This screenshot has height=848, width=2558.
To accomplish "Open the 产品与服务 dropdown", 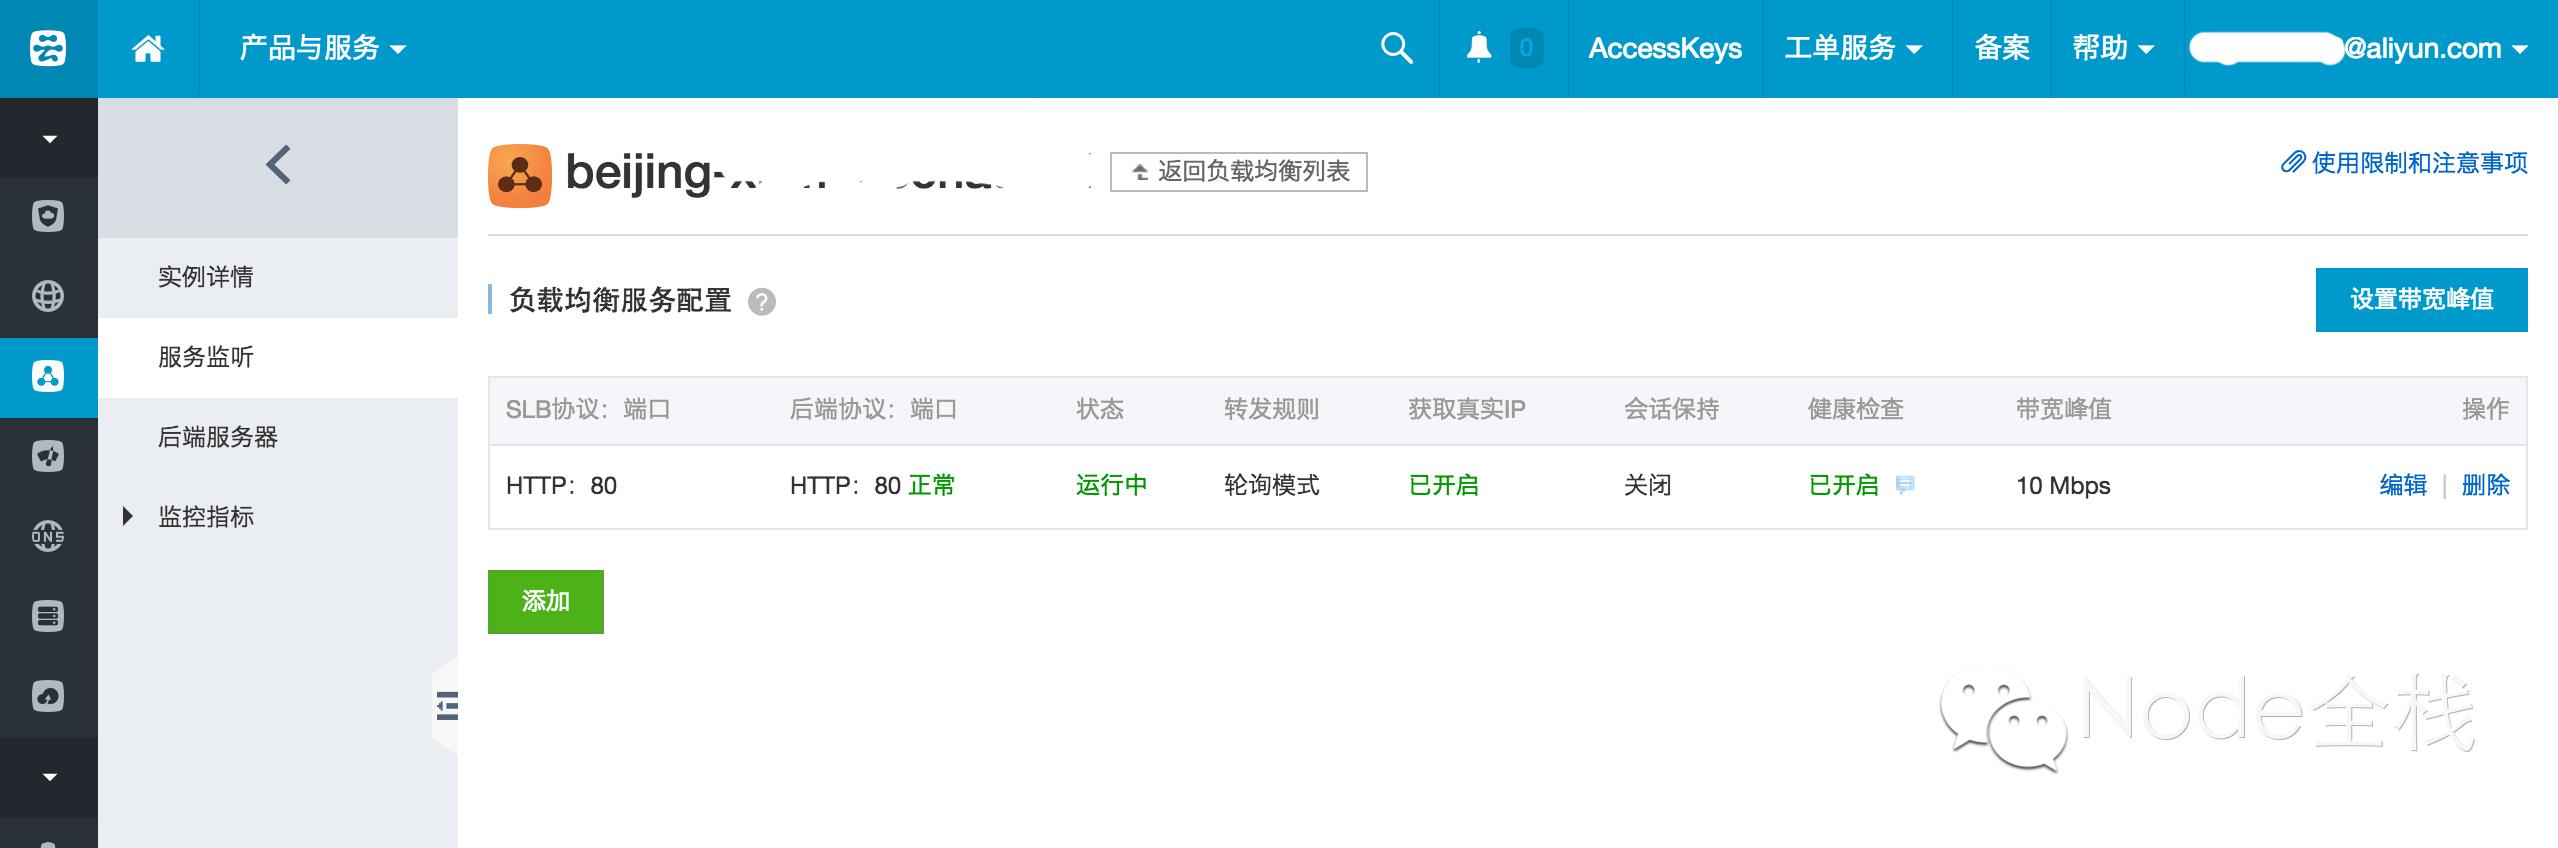I will click(x=323, y=48).
